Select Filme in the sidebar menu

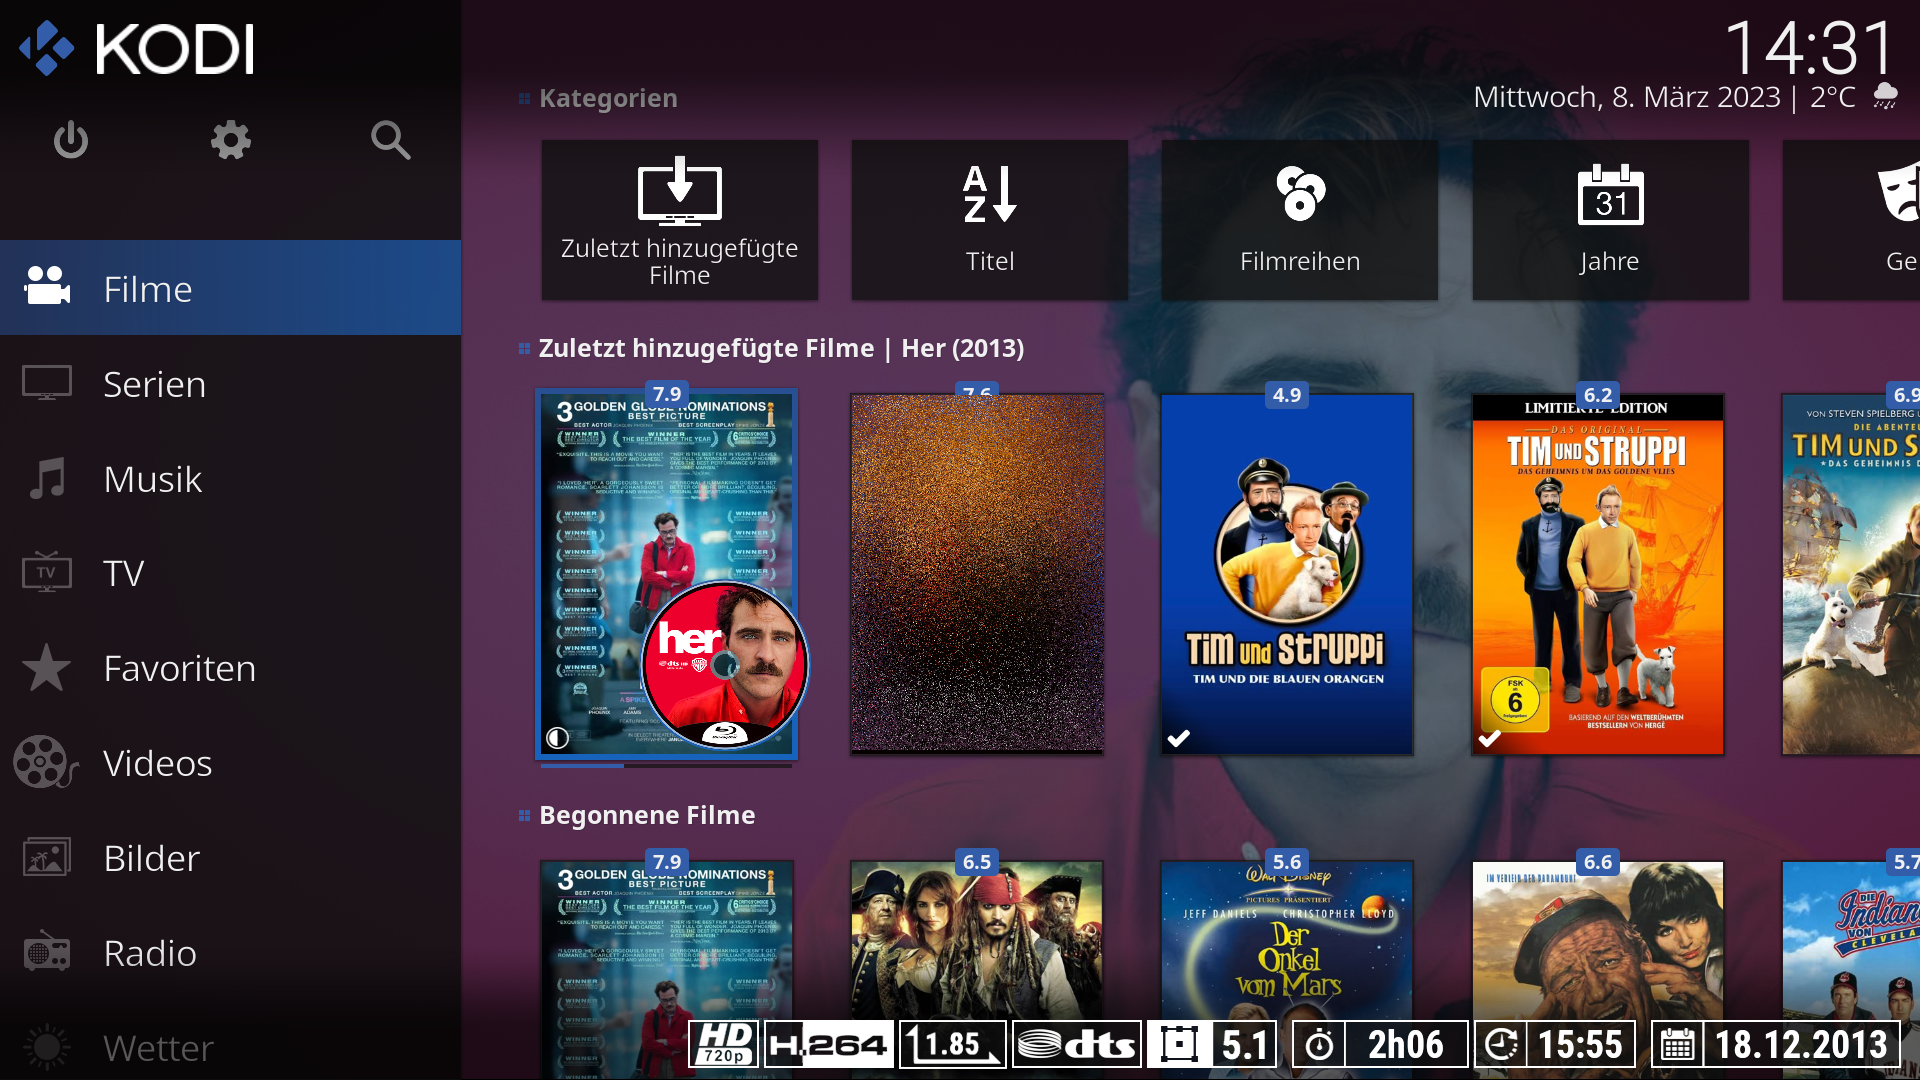coord(230,288)
